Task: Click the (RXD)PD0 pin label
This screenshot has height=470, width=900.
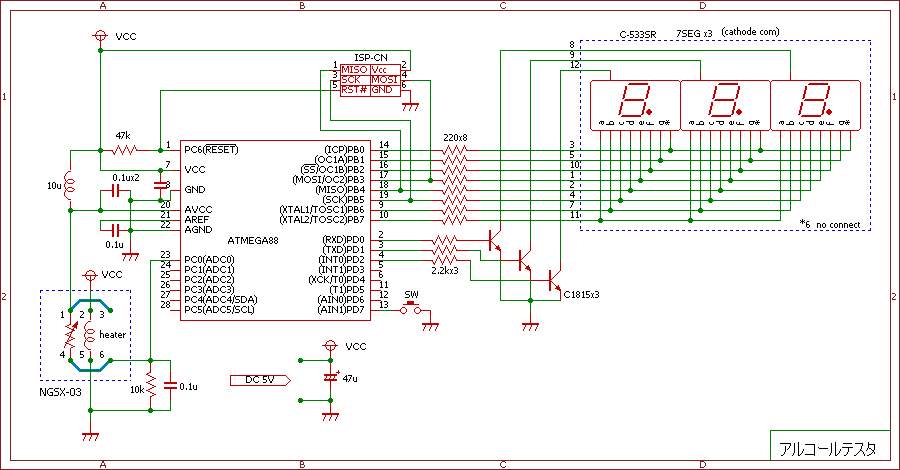Action: click(x=343, y=240)
